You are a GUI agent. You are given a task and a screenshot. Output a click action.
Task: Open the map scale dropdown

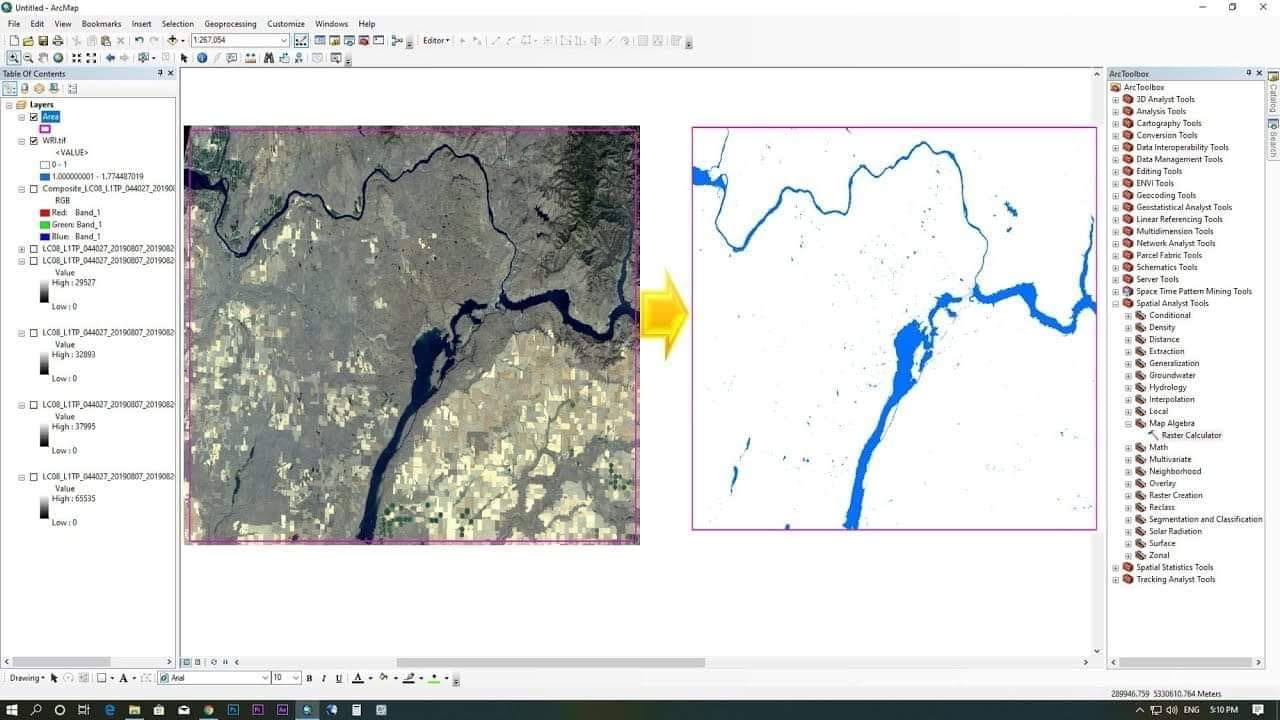coord(284,41)
